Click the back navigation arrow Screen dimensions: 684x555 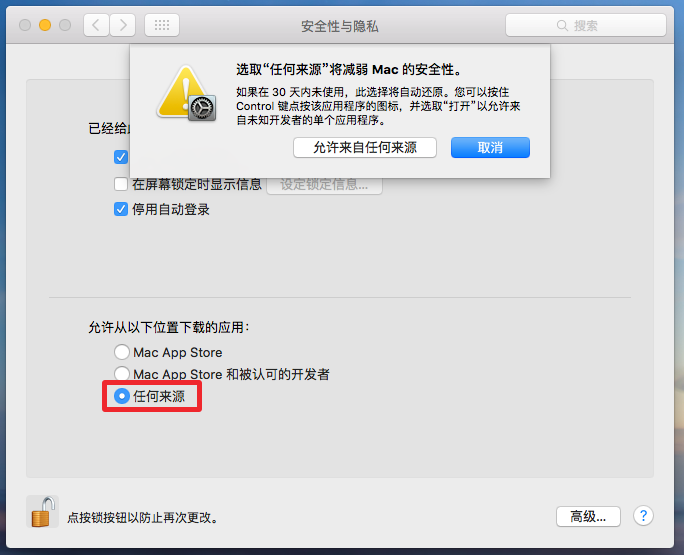coord(96,25)
